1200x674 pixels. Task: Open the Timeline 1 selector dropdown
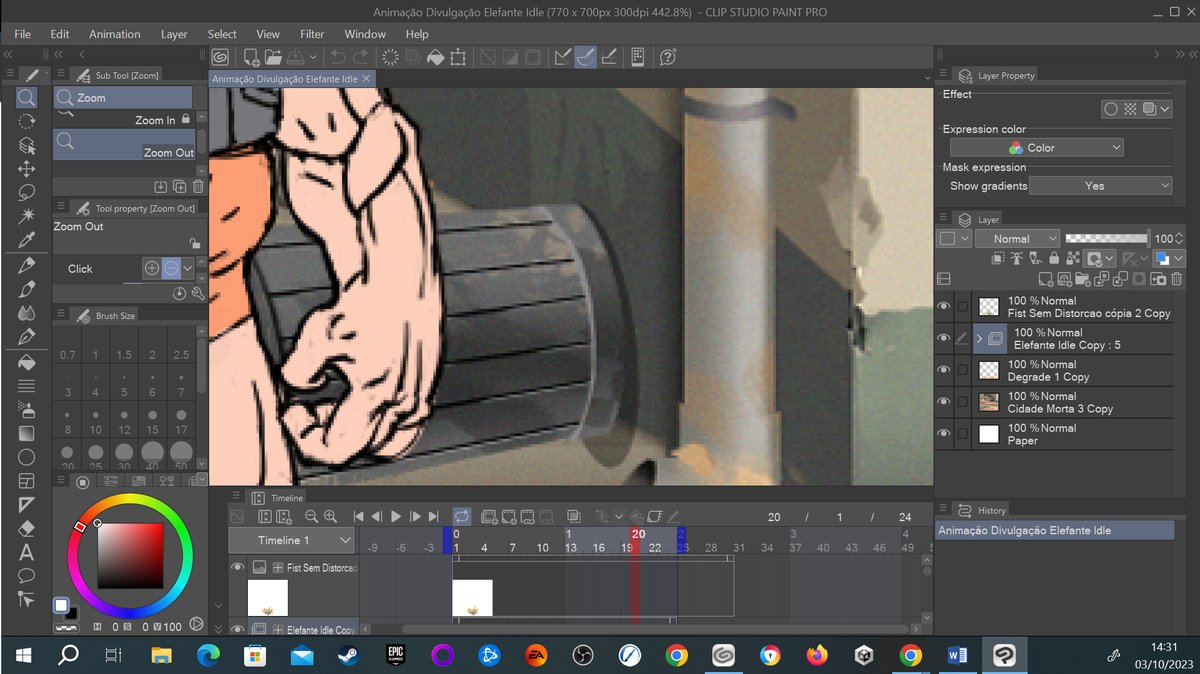click(x=291, y=540)
